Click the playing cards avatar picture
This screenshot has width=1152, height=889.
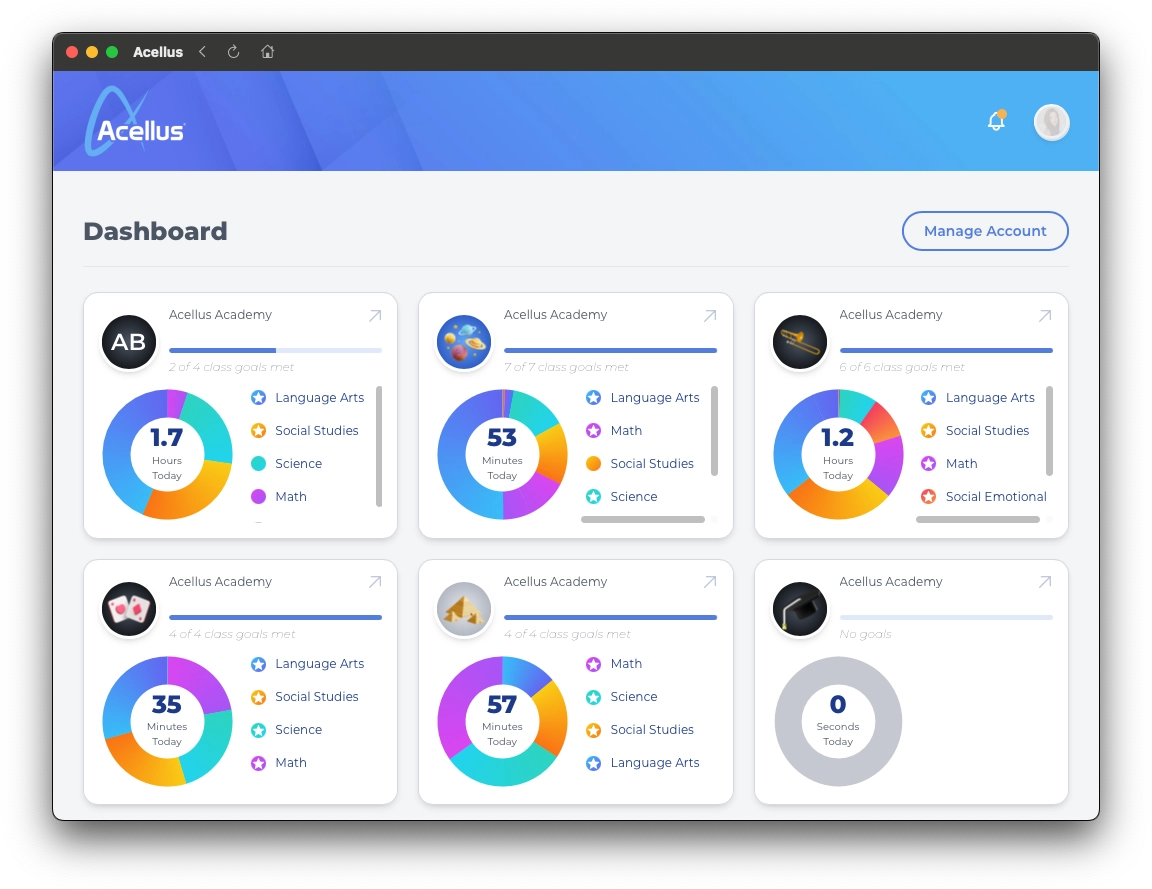point(129,609)
